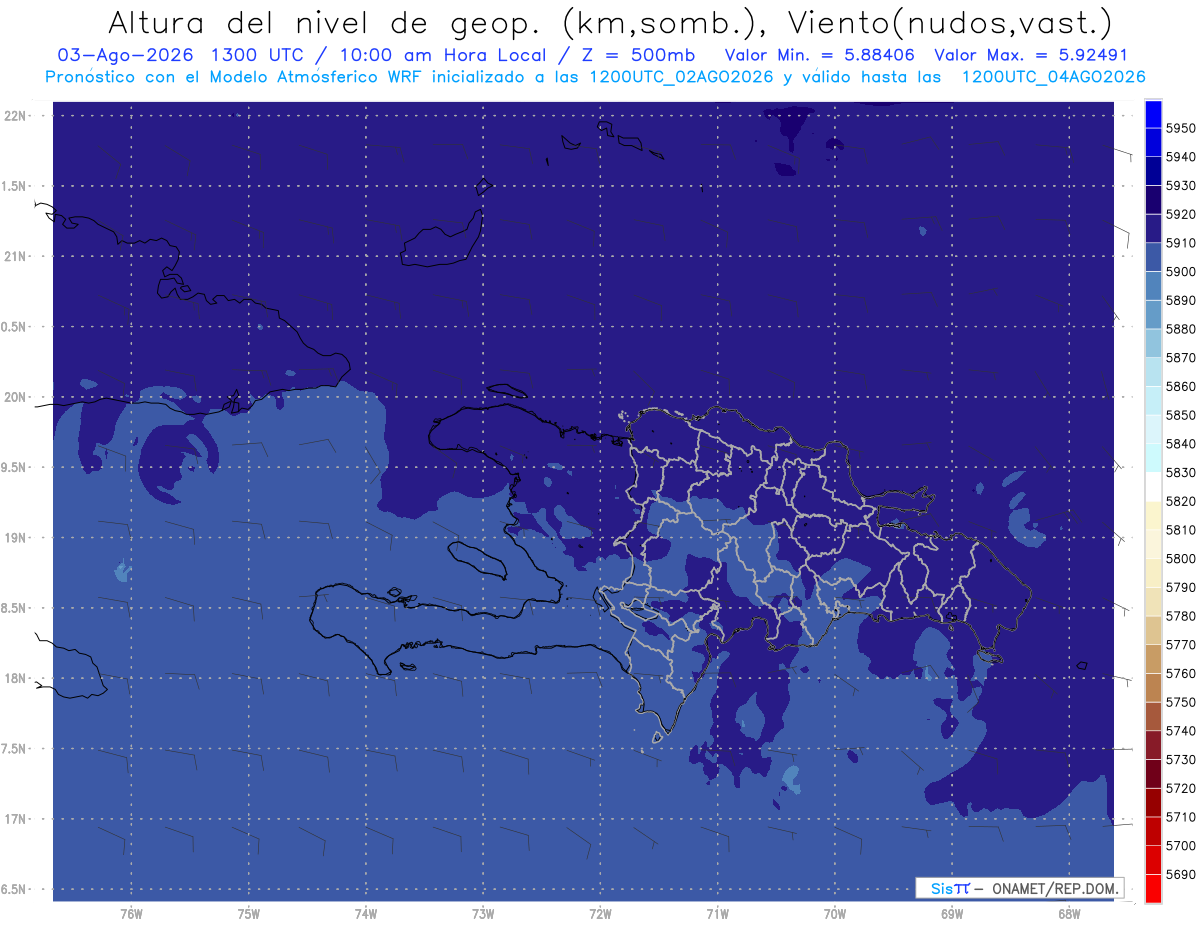This screenshot has height=927, width=1200.
Task: Click the '75W' longitude axis label
Action: (249, 914)
